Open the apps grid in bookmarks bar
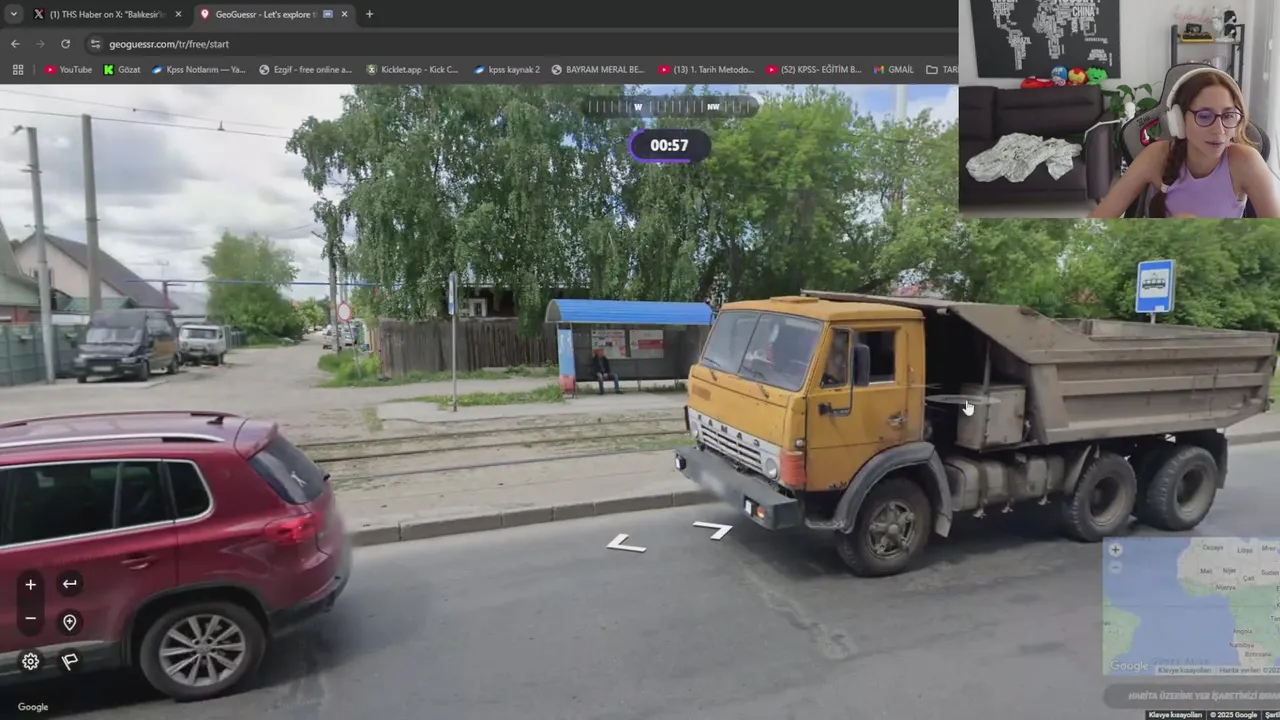Viewport: 1280px width, 720px height. [17, 70]
